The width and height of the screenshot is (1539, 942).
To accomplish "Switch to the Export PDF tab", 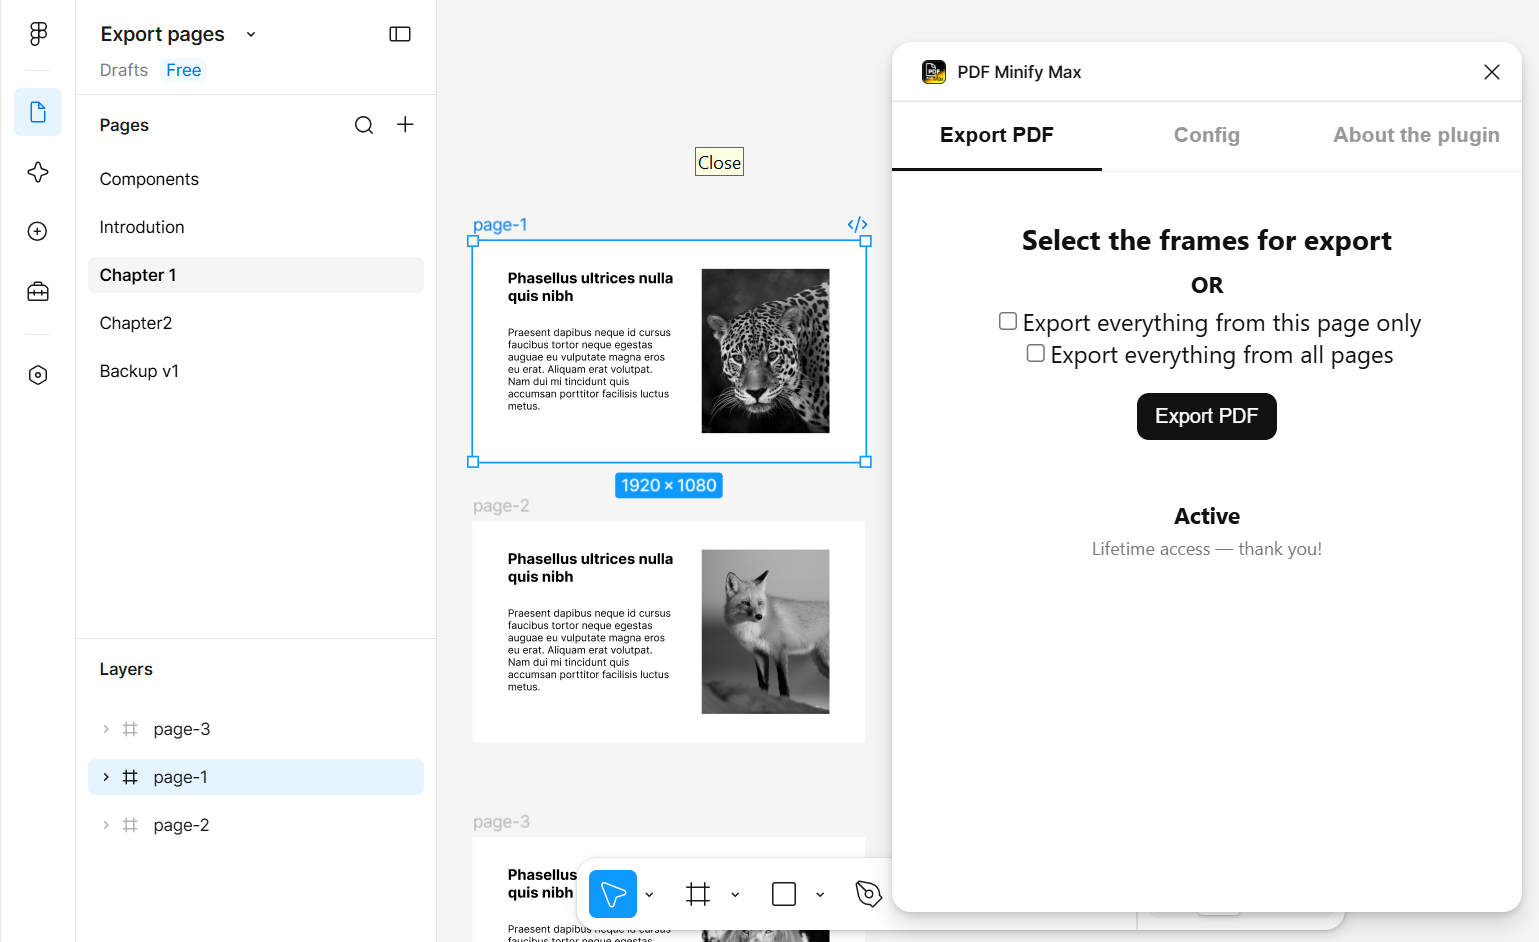I will coord(997,135).
